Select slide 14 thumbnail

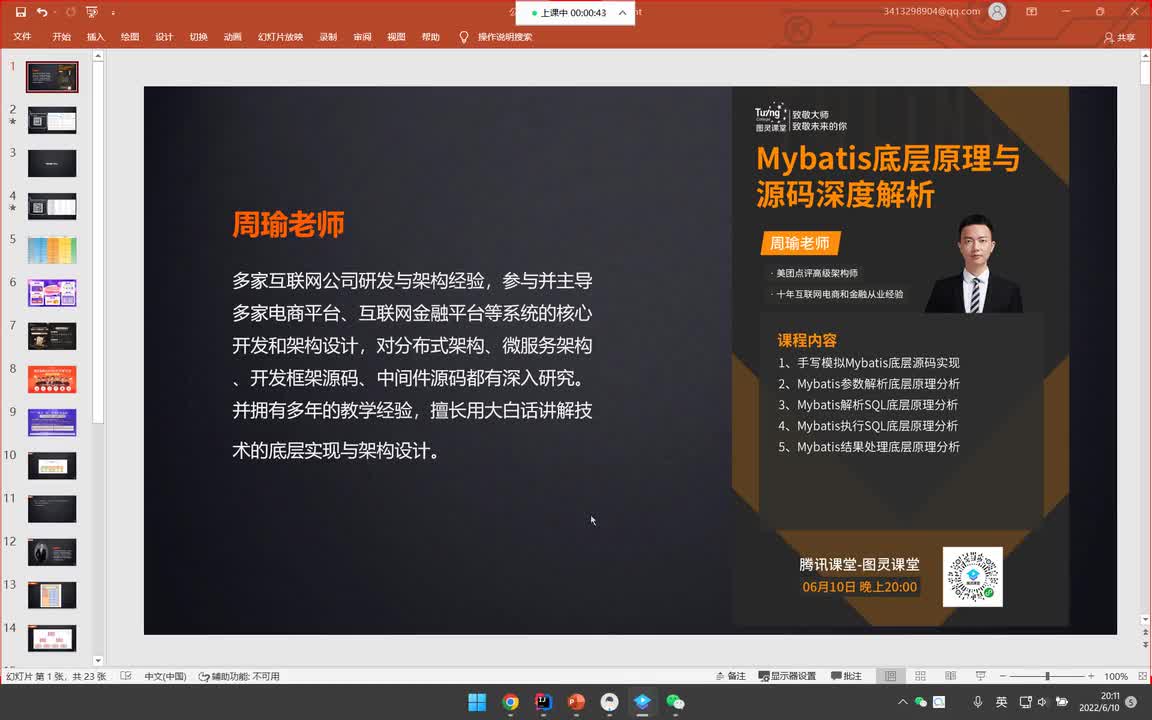[52, 638]
